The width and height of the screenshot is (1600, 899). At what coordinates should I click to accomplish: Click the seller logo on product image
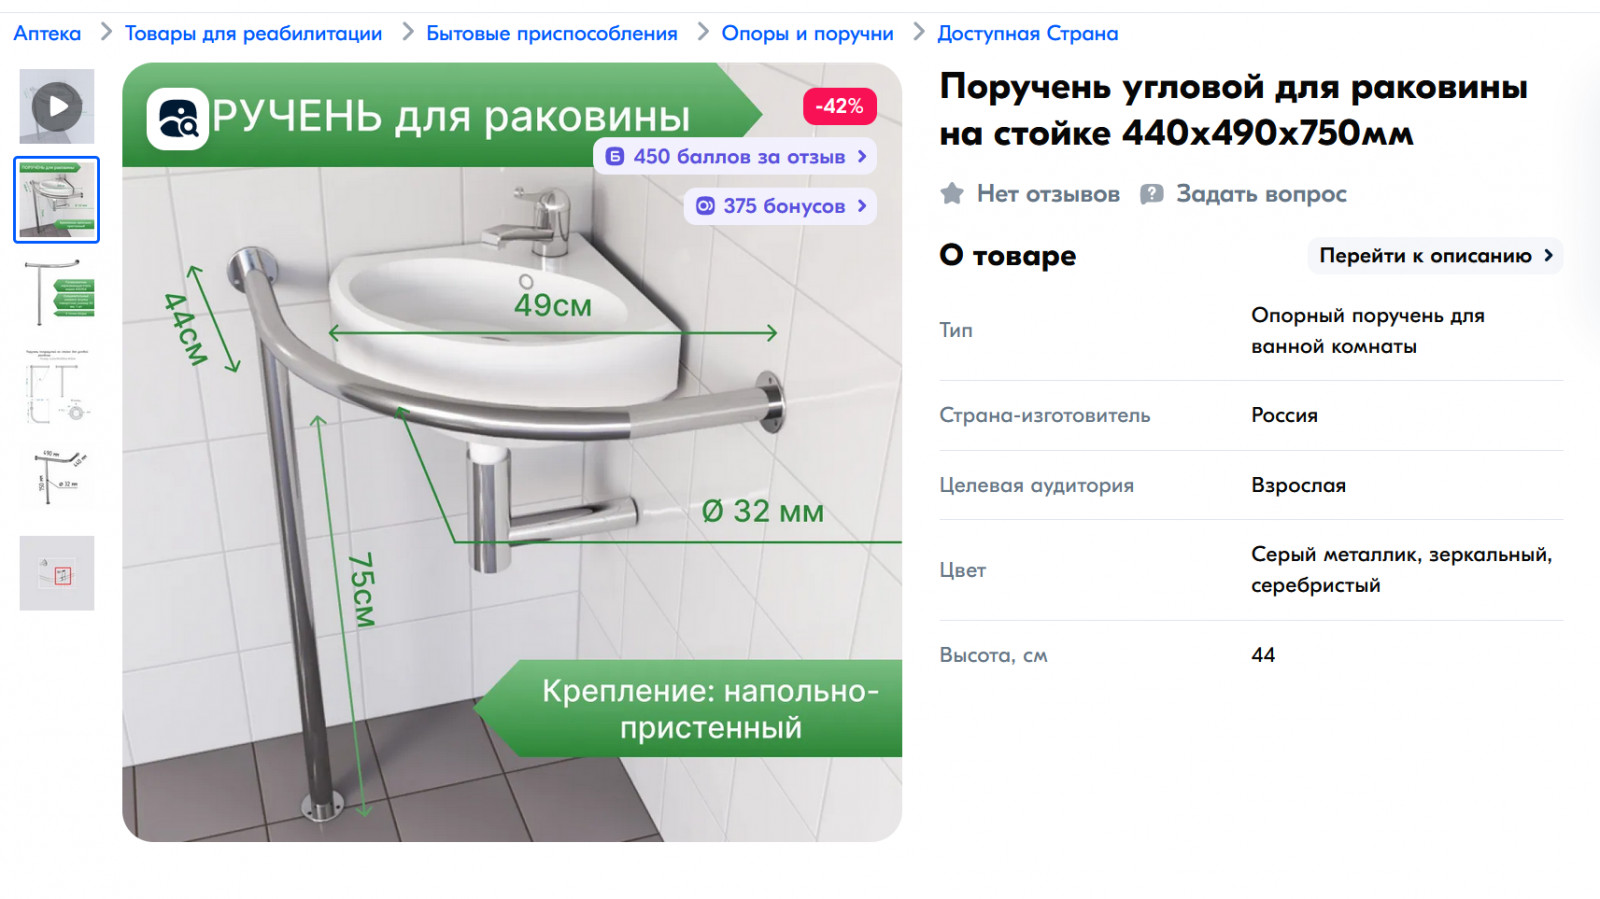(x=178, y=119)
